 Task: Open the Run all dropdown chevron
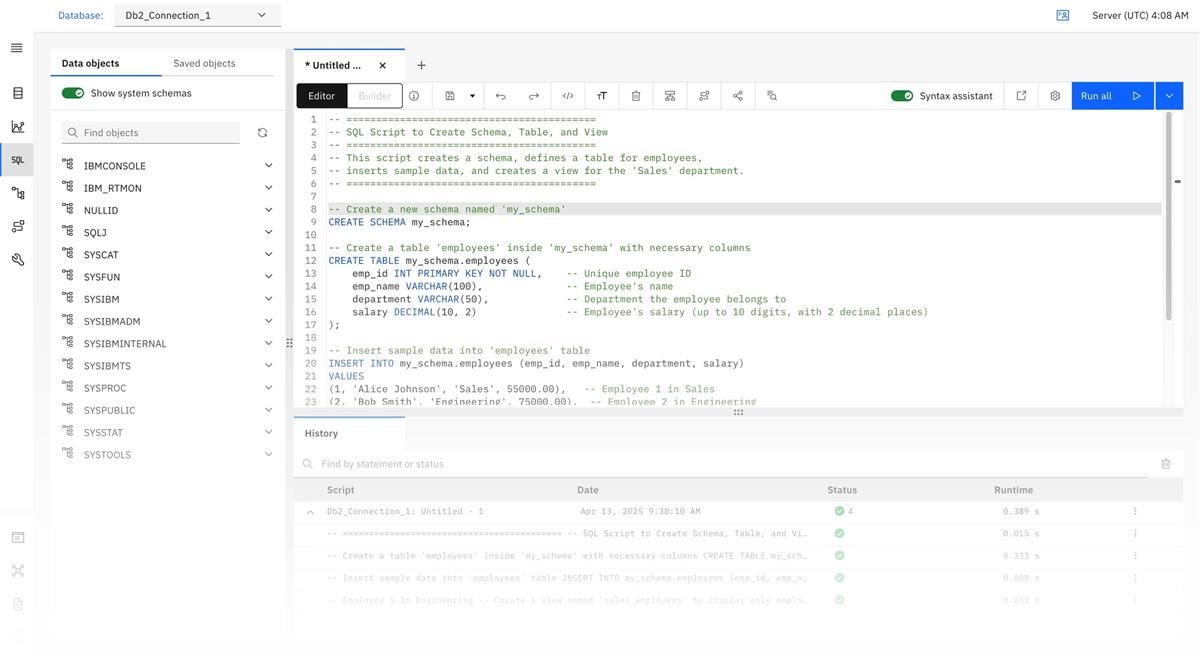point(1167,93)
